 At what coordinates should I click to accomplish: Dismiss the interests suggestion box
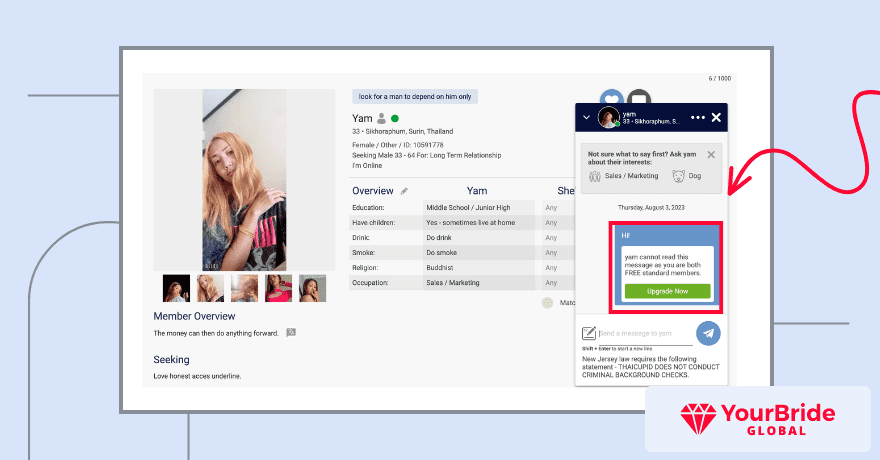click(x=711, y=155)
